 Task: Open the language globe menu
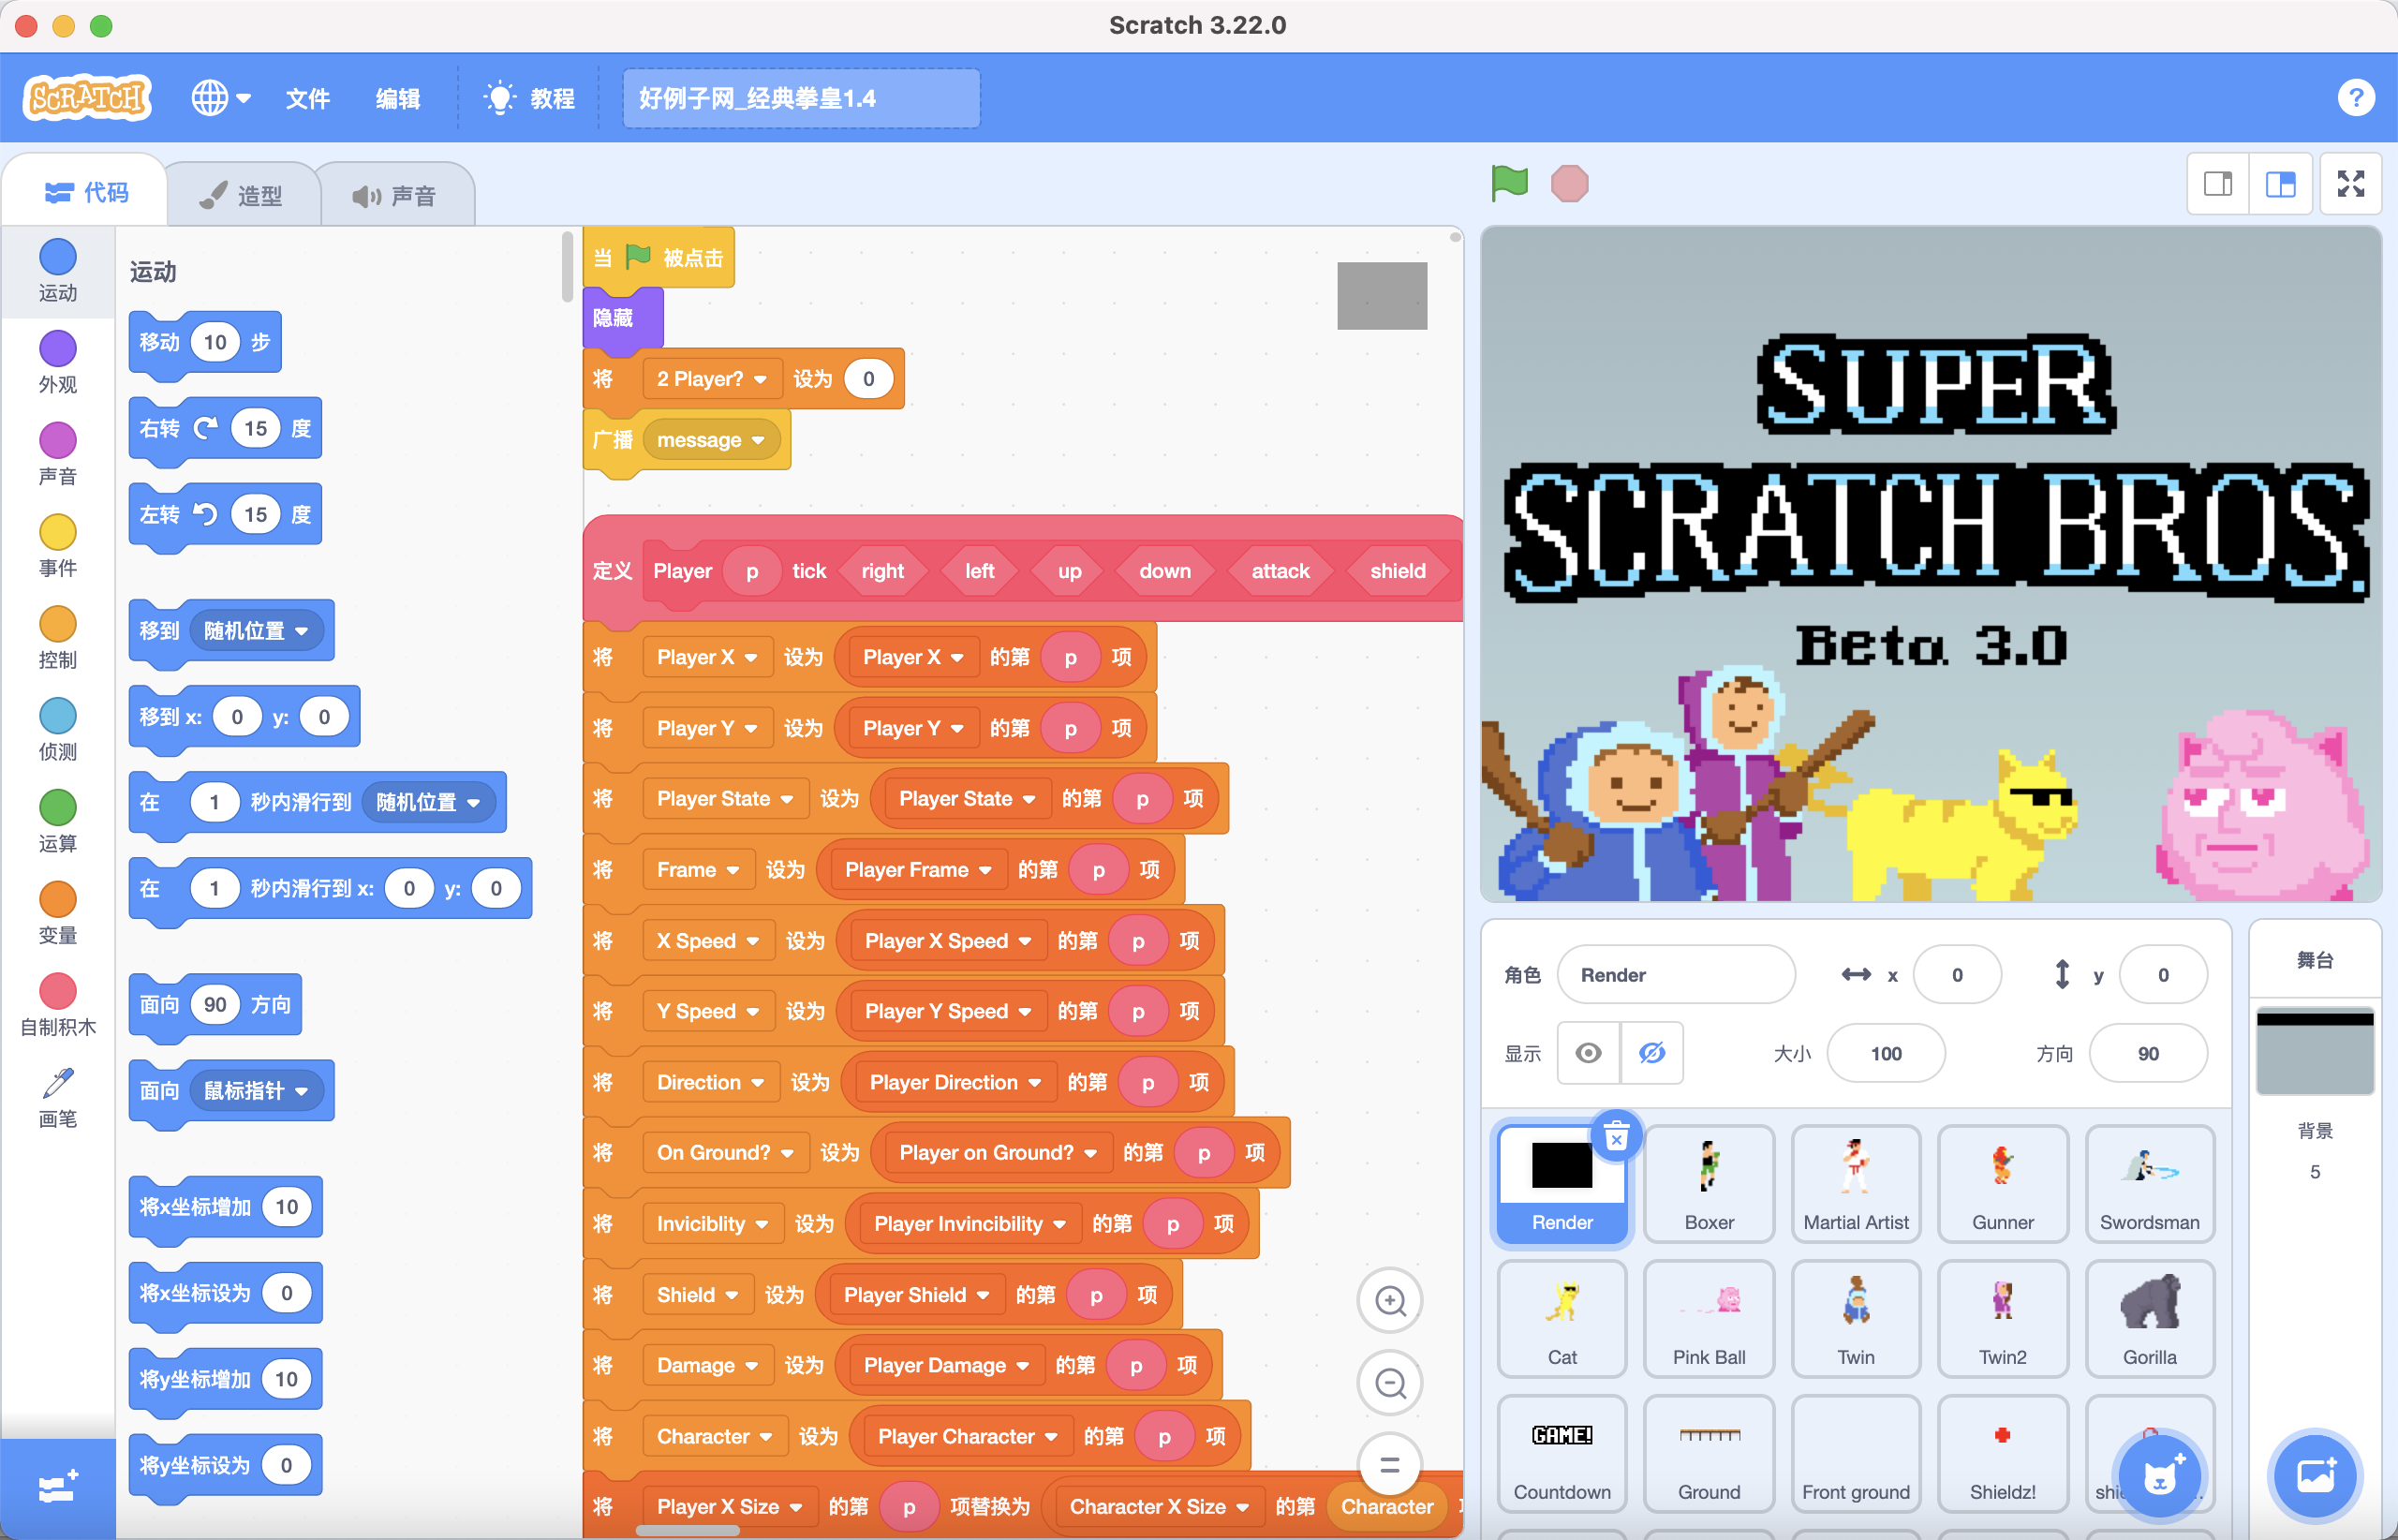tap(221, 98)
